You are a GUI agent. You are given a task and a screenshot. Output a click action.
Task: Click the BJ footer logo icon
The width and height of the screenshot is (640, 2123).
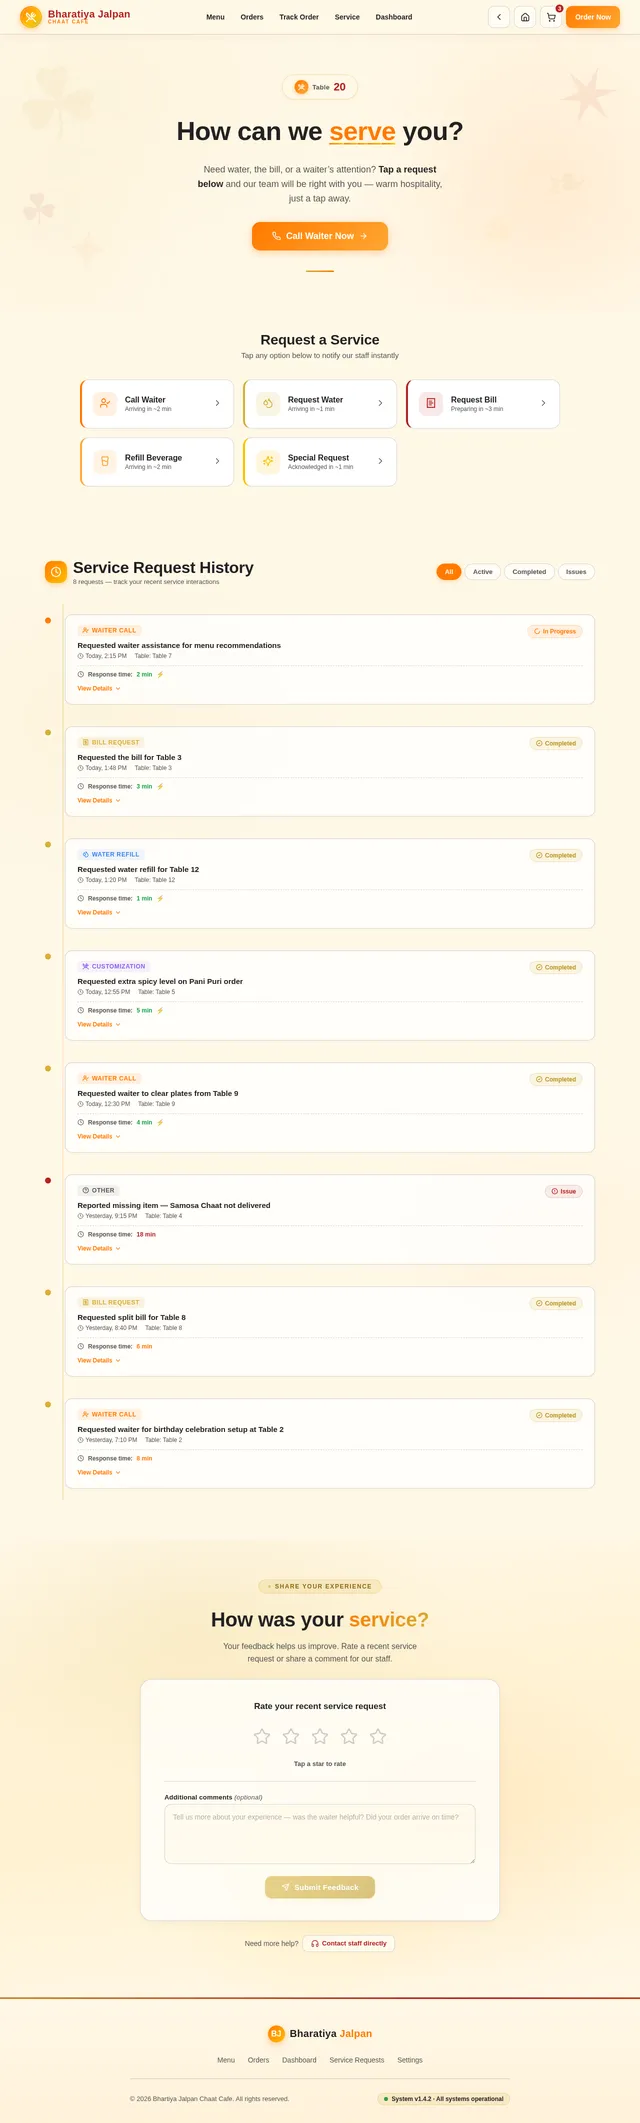(x=276, y=2033)
